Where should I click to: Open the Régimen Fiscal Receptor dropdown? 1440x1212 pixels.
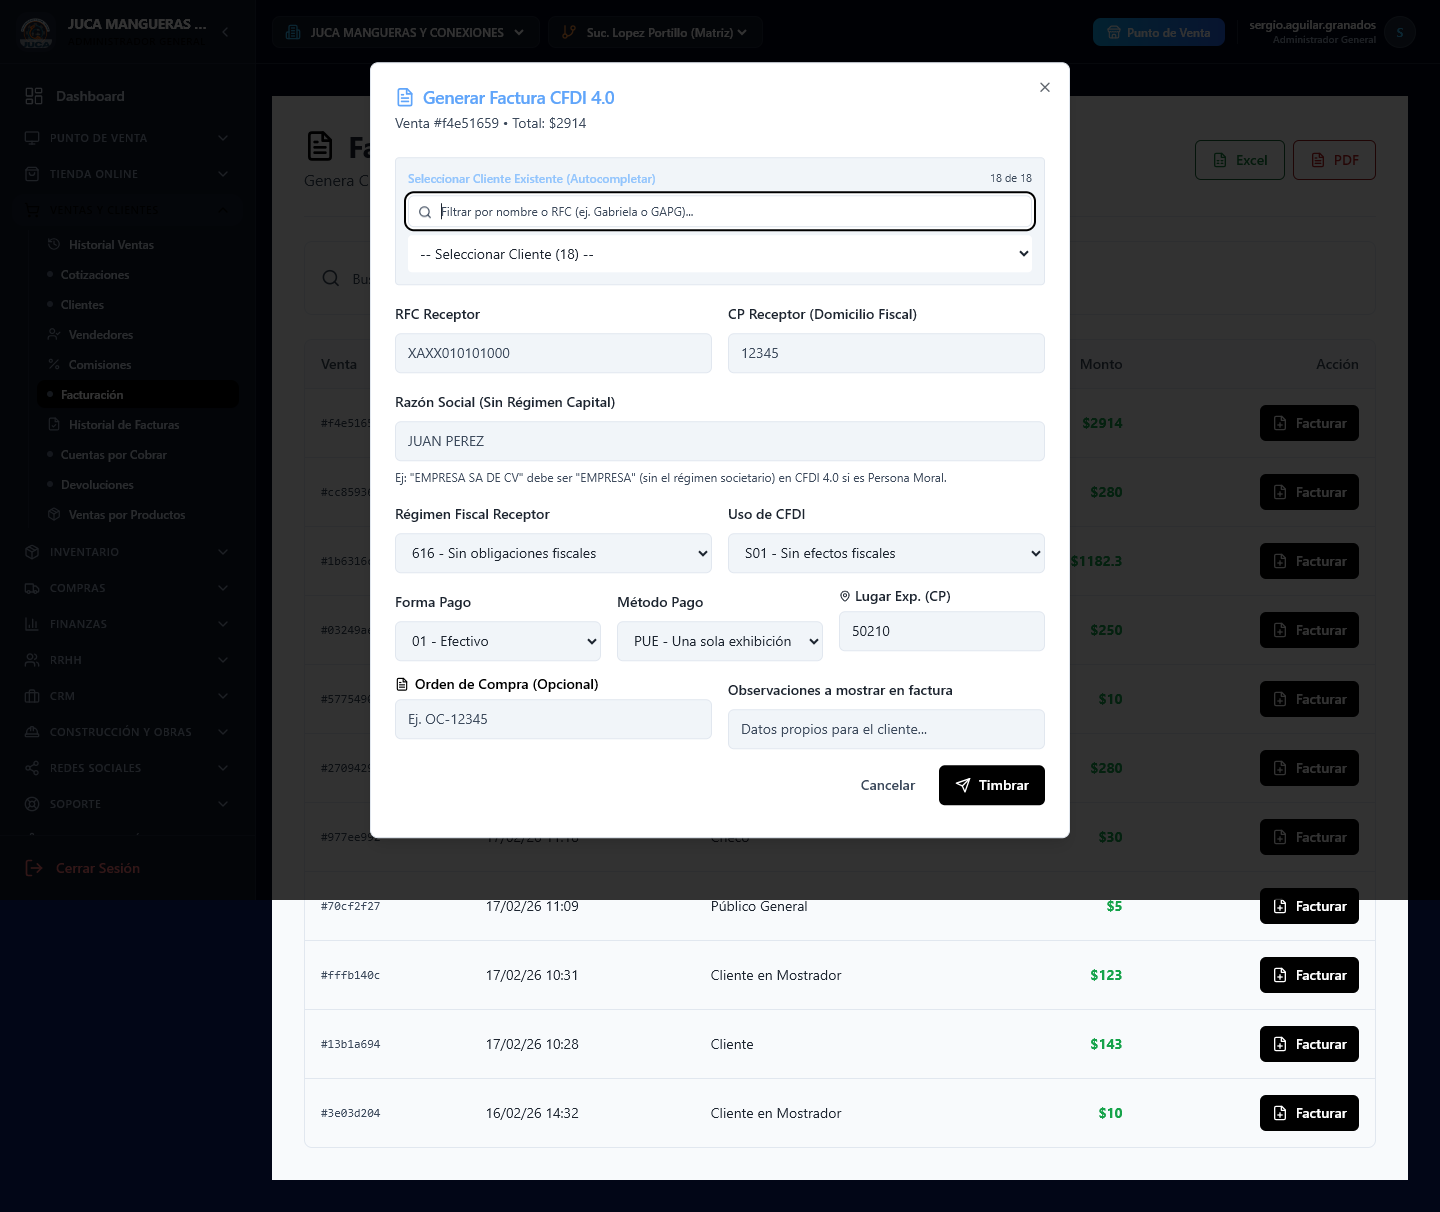[x=553, y=553]
